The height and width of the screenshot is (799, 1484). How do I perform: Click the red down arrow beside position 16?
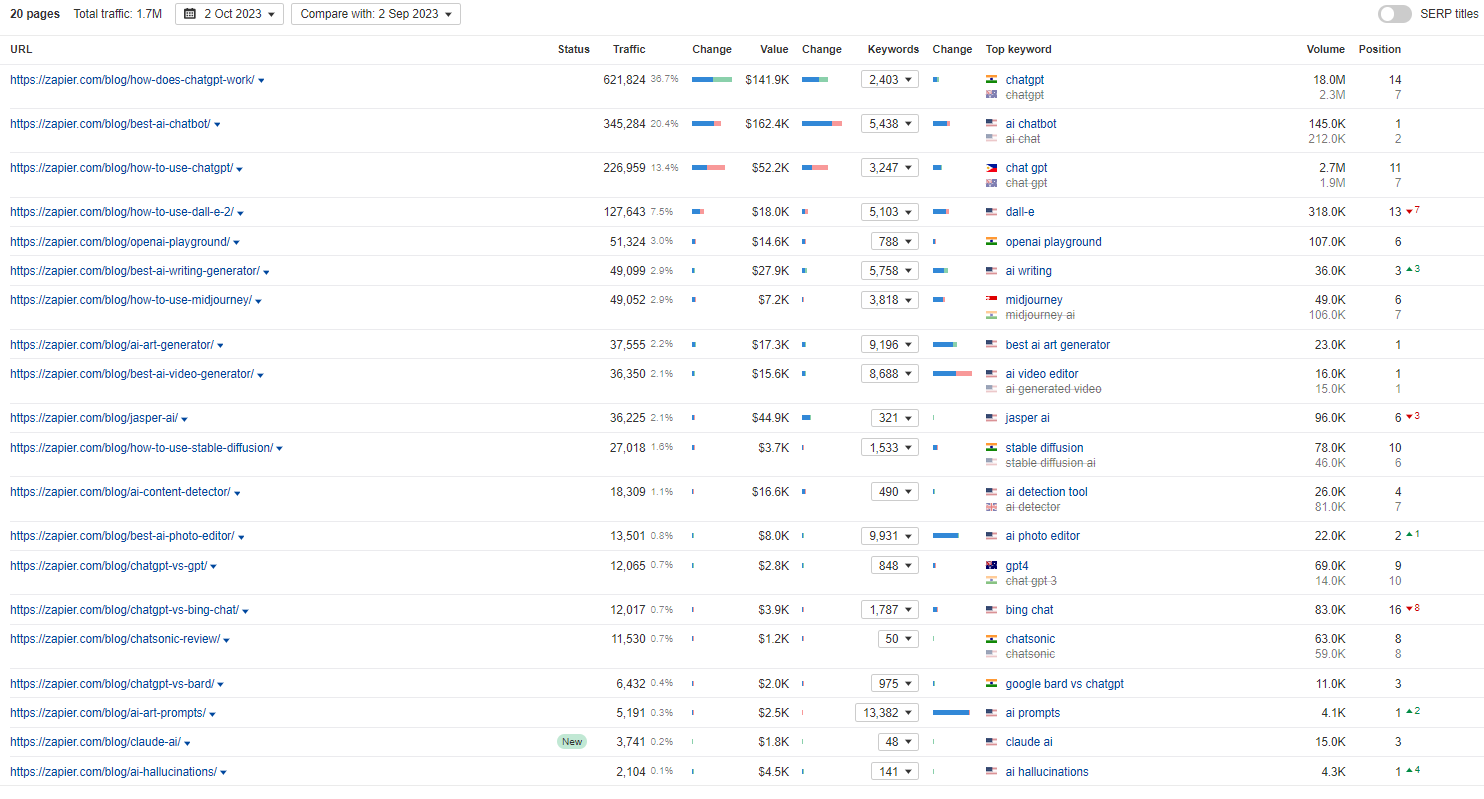click(1409, 609)
